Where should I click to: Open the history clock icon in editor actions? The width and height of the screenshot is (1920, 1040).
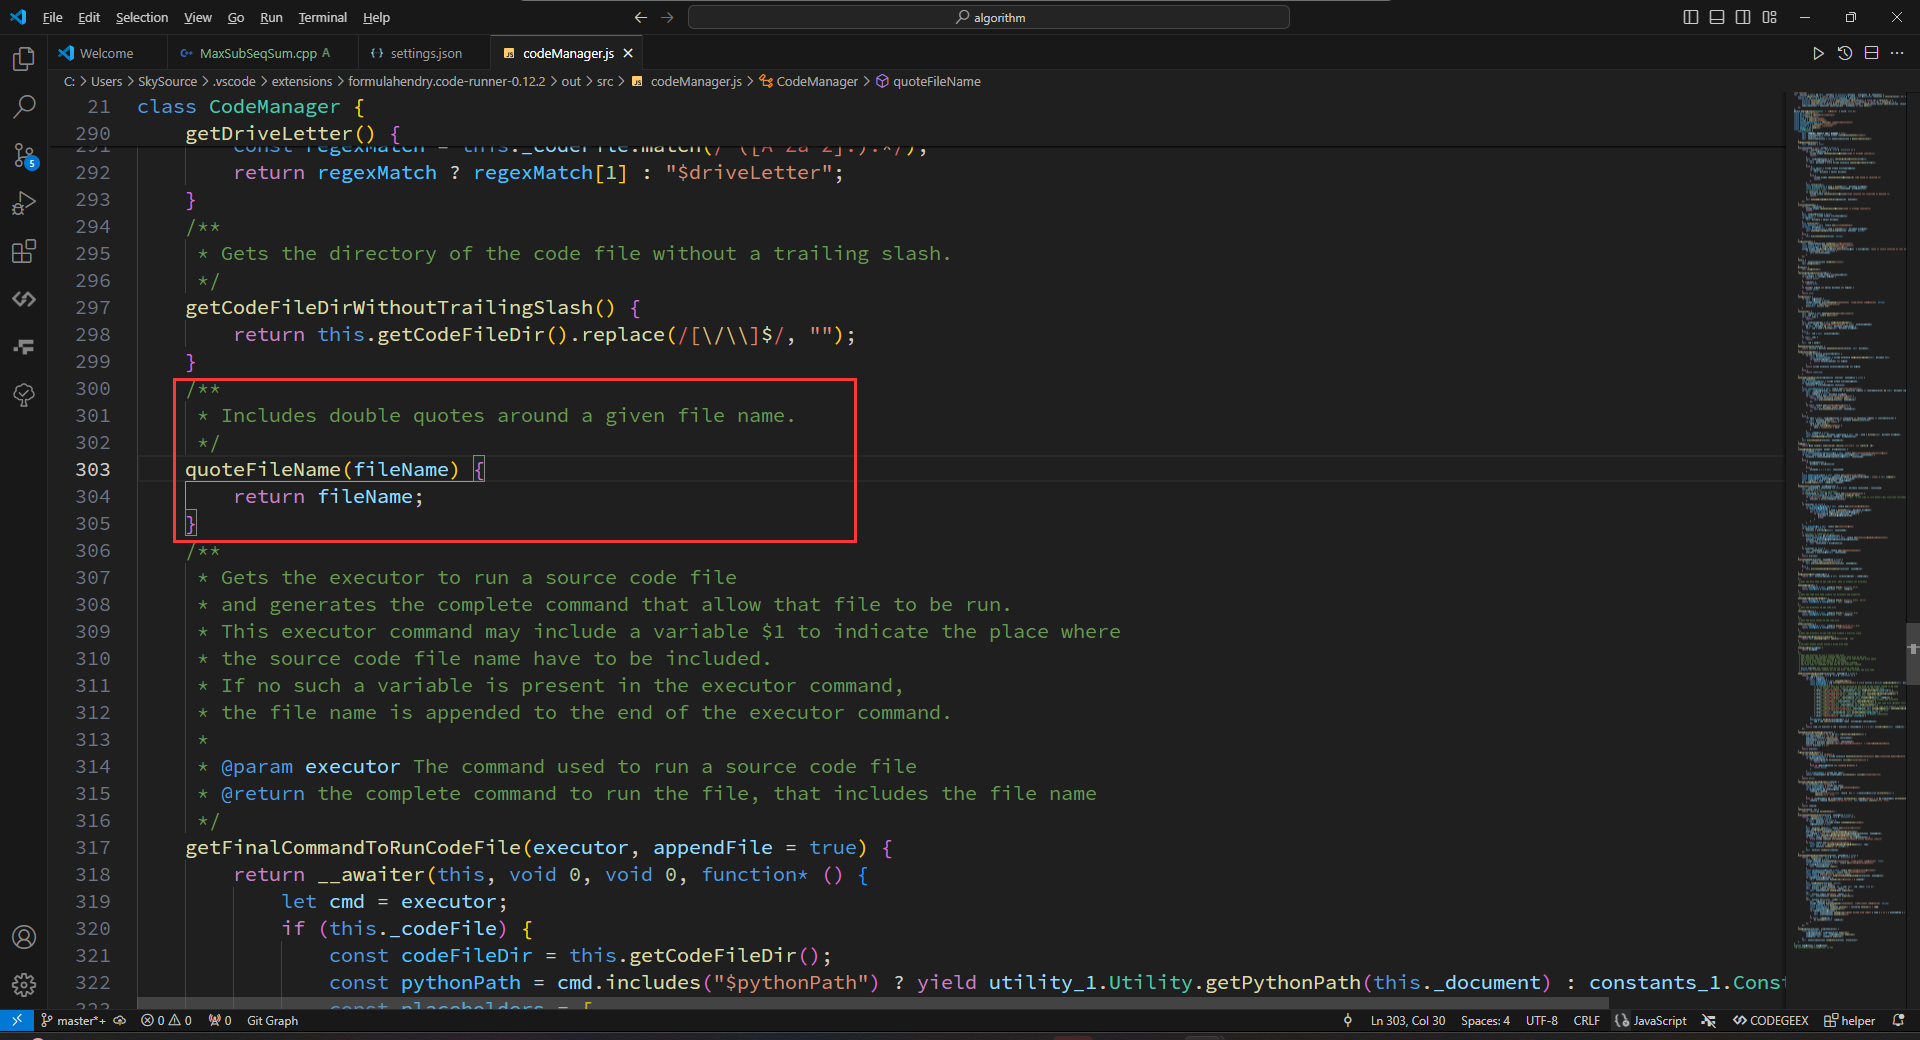tap(1845, 53)
